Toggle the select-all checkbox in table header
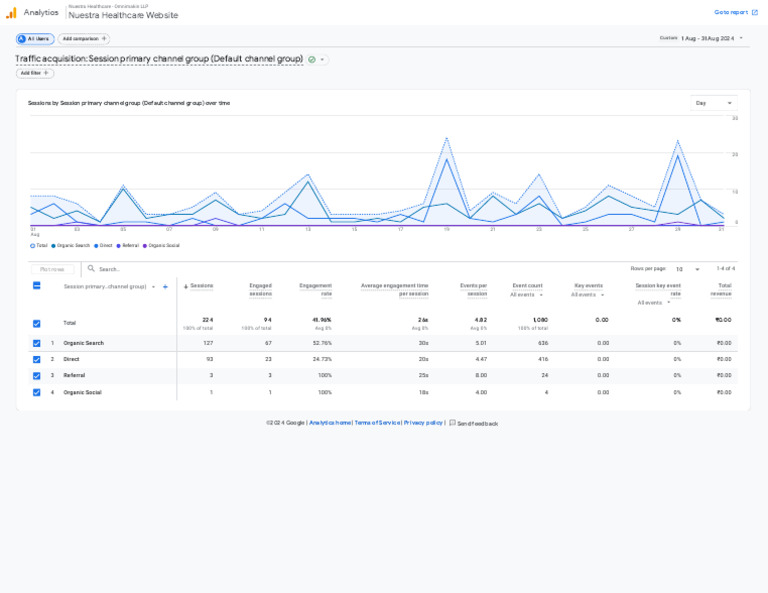 37,286
